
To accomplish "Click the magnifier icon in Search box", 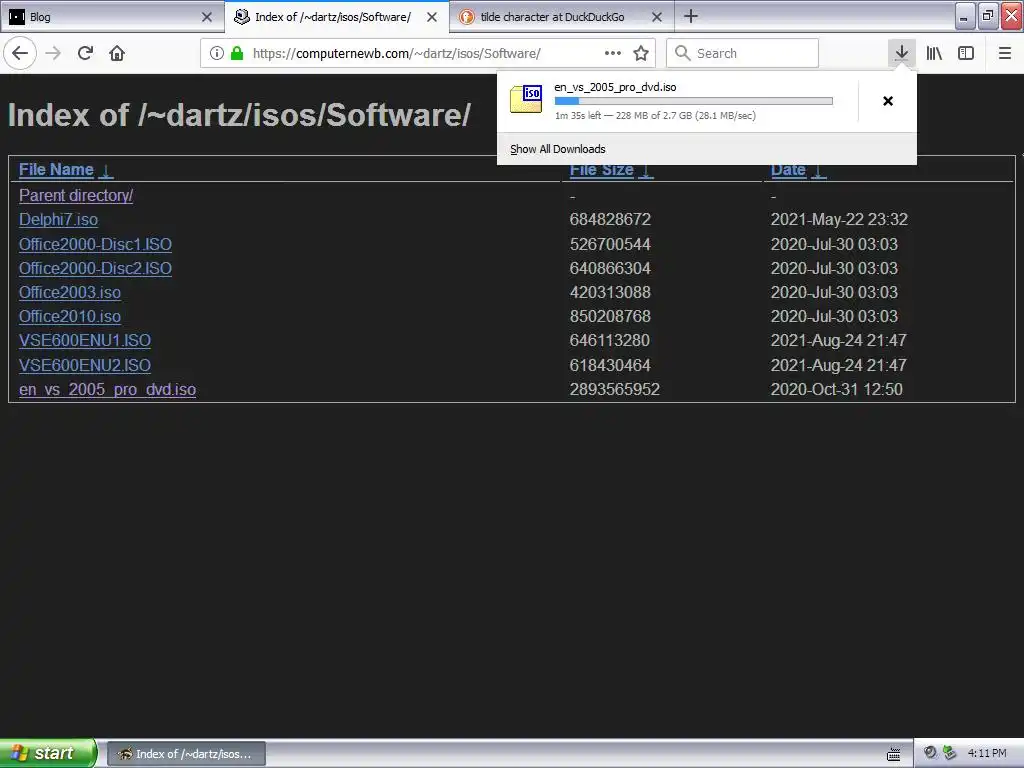I will point(682,53).
